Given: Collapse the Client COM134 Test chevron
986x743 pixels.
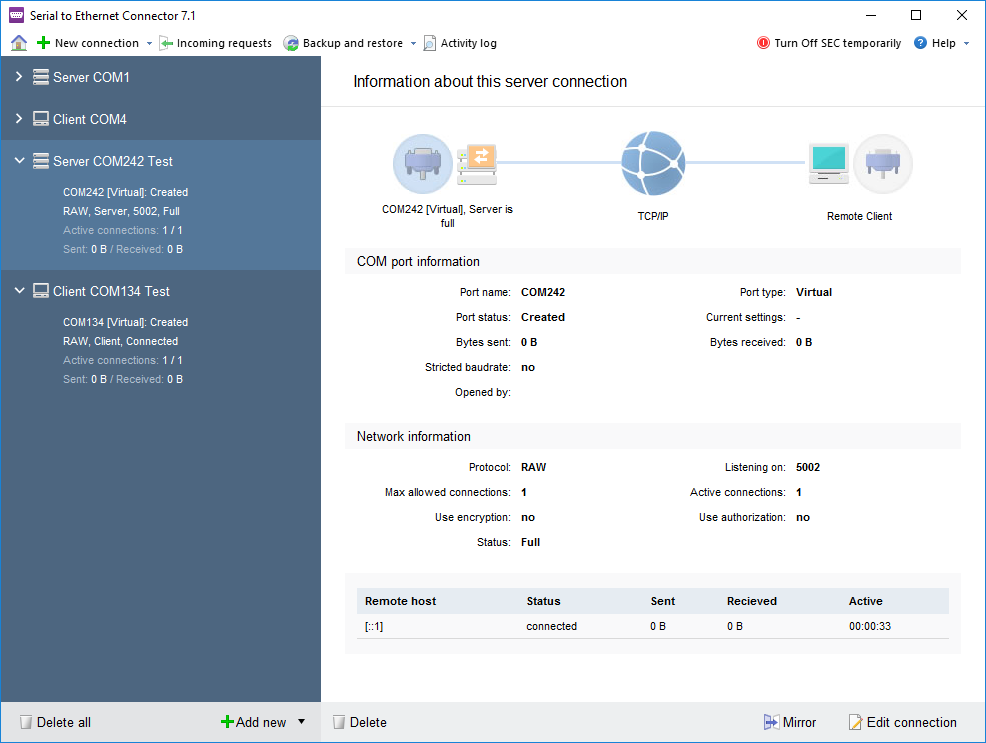Looking at the screenshot, I should click(19, 290).
